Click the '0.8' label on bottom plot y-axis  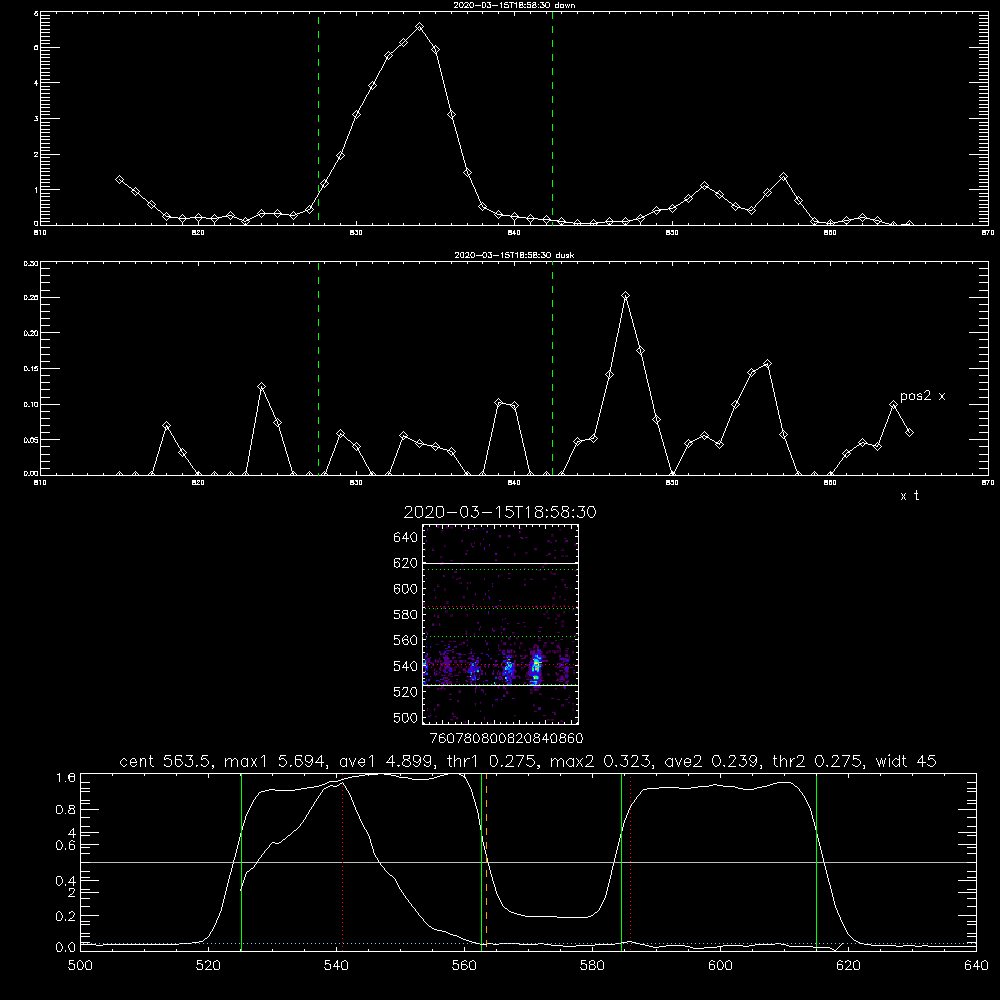[x=66, y=810]
